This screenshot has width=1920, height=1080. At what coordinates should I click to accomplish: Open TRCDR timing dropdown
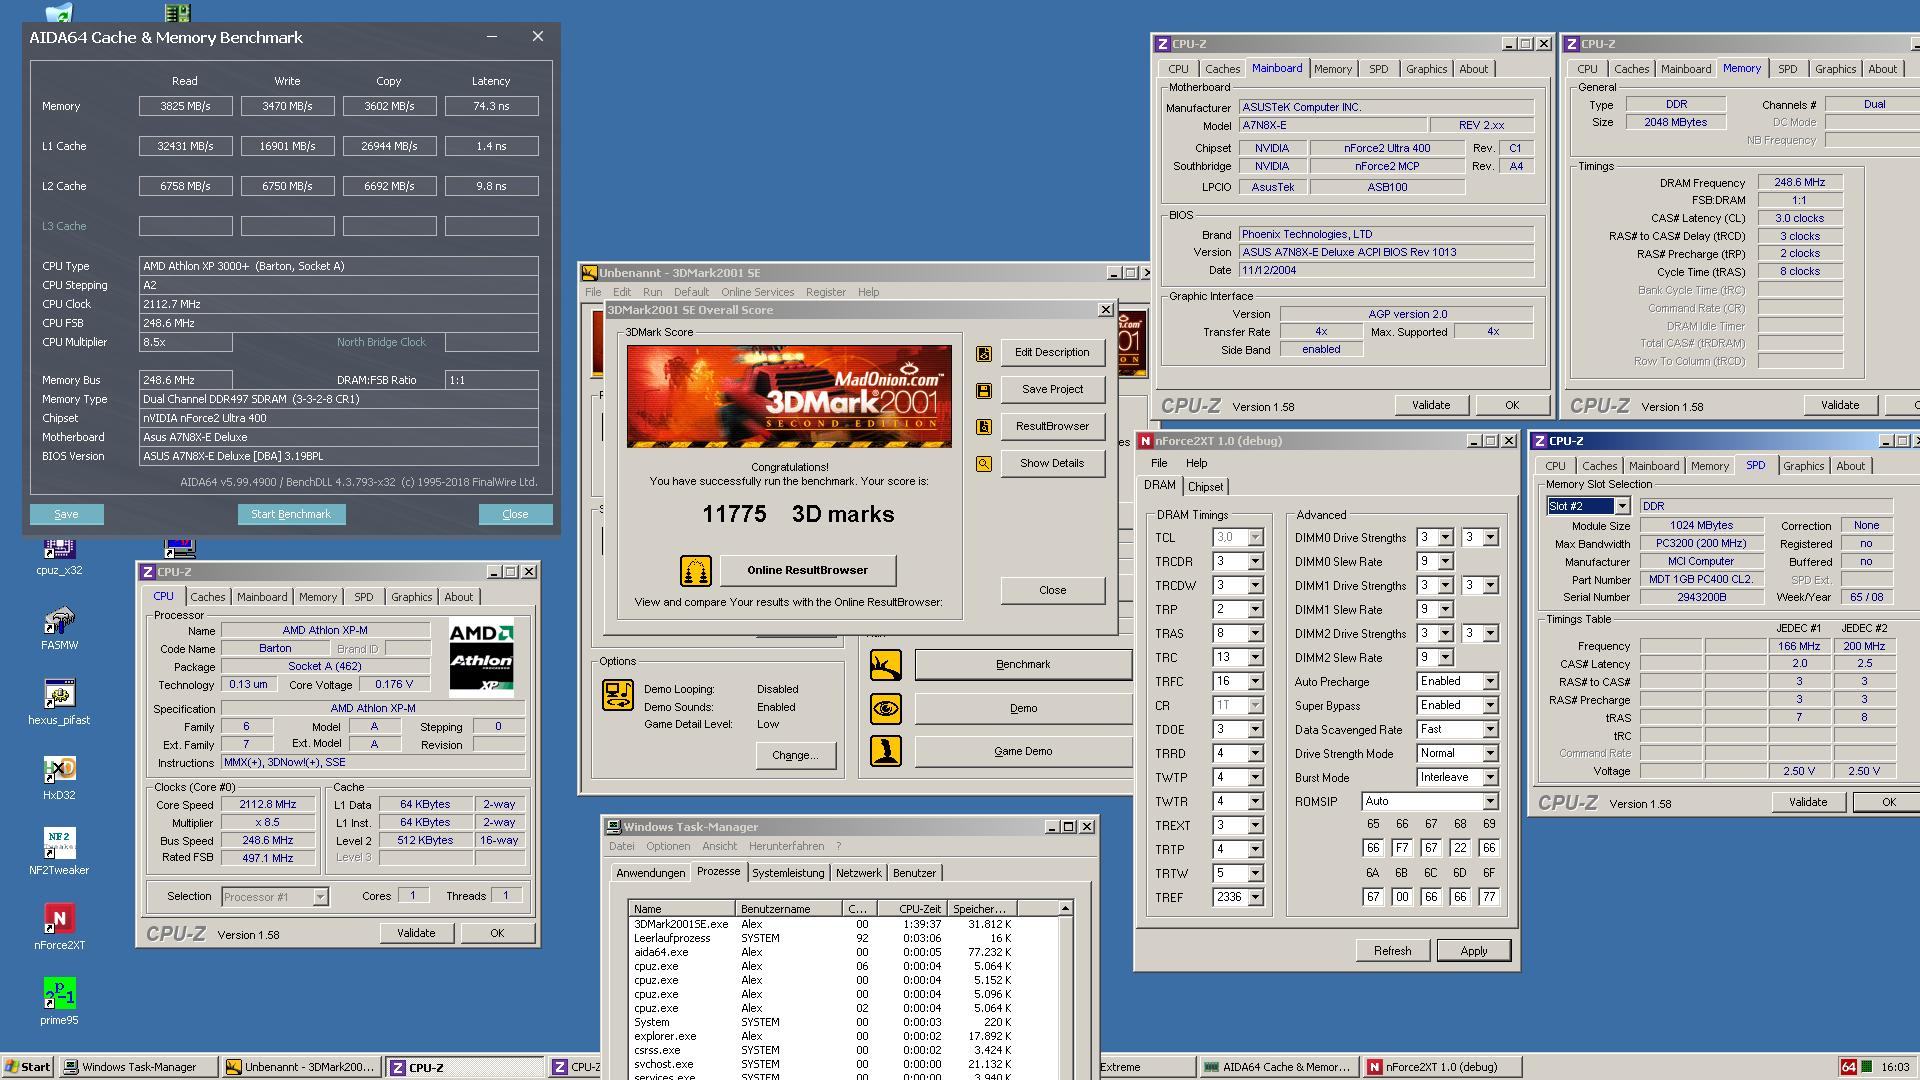pyautogui.click(x=1255, y=562)
